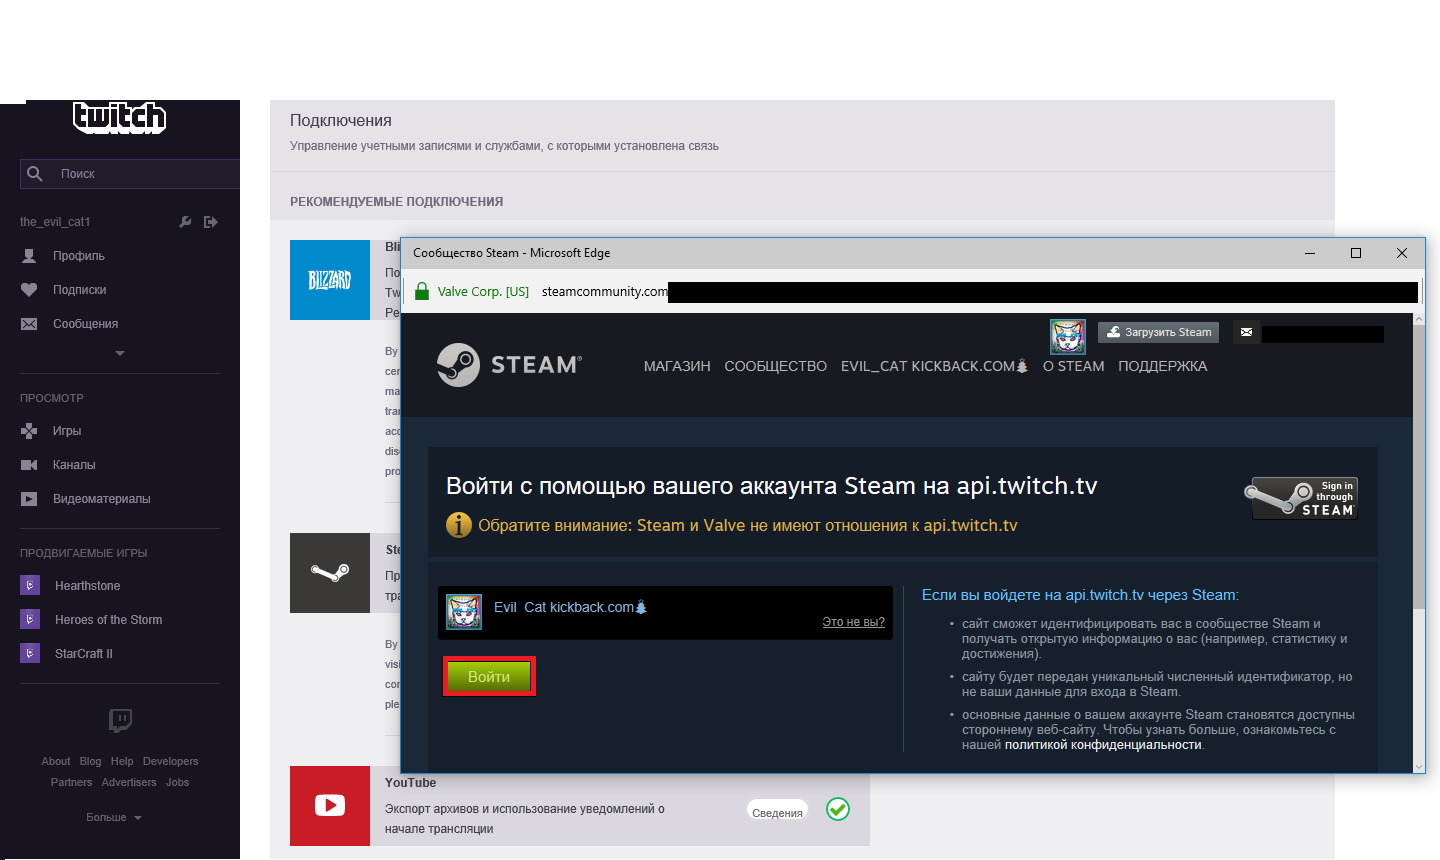1440x860 pixels.
Task: Open the Профиль page in Twitch sidebar
Action: 79,256
